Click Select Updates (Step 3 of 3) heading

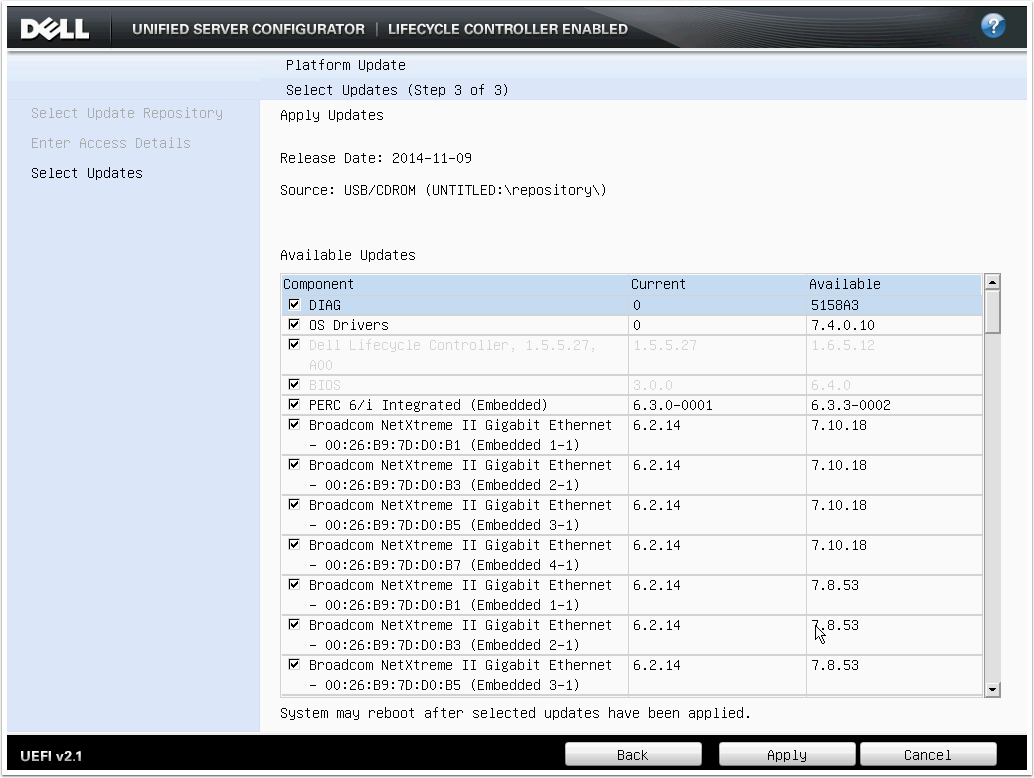pyautogui.click(x=397, y=90)
